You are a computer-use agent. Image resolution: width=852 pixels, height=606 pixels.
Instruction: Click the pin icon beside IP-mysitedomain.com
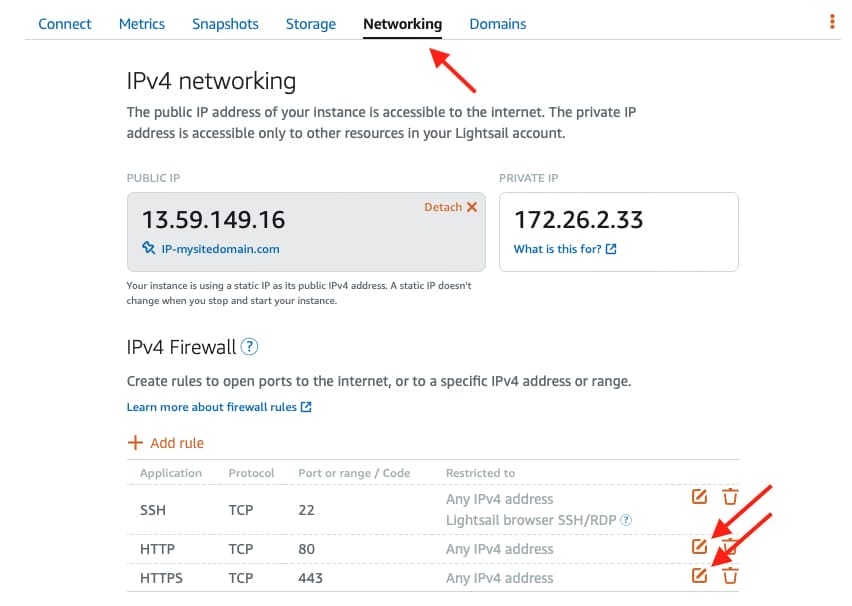(148, 248)
